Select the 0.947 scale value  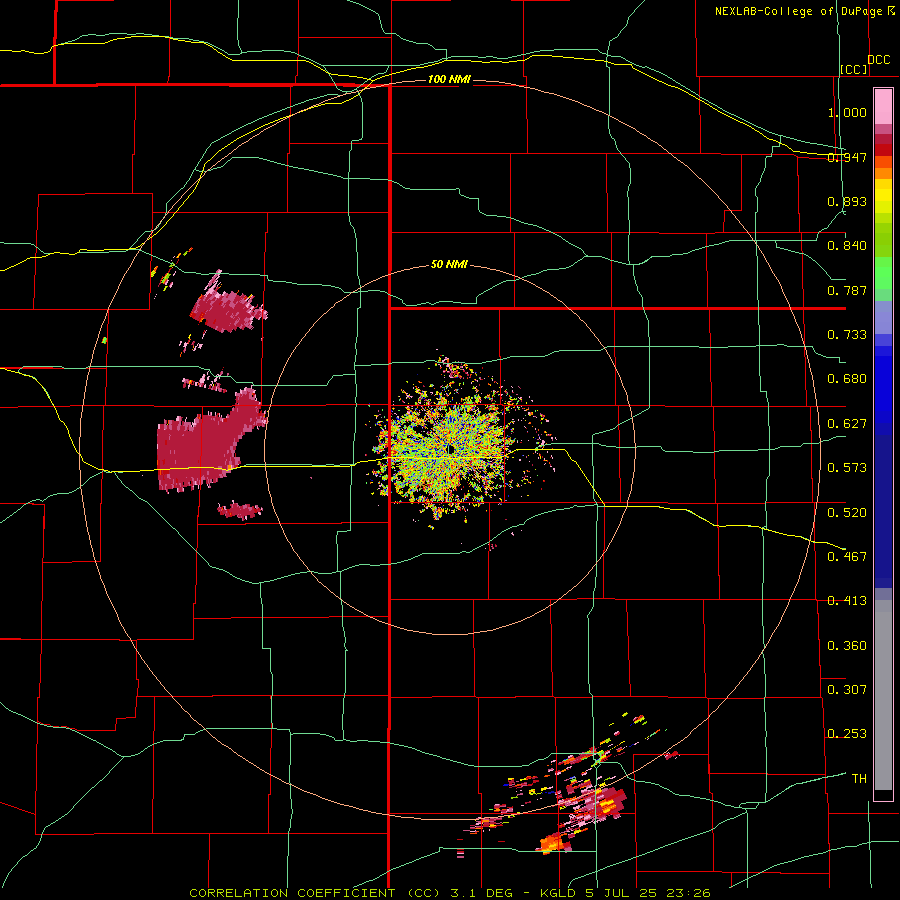tap(847, 157)
